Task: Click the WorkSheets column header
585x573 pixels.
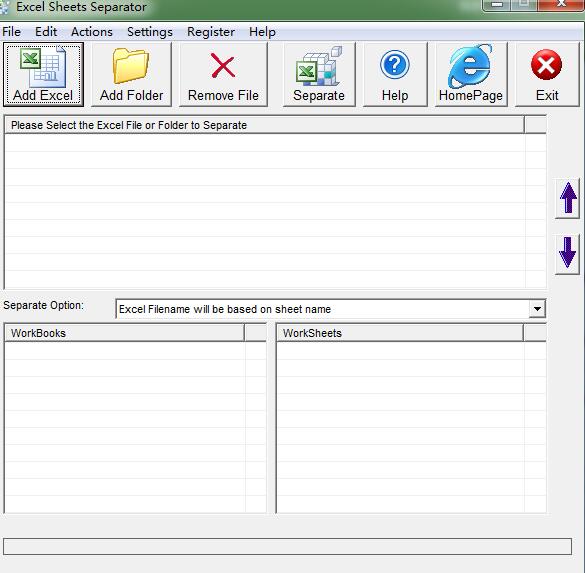Action: tap(400, 333)
